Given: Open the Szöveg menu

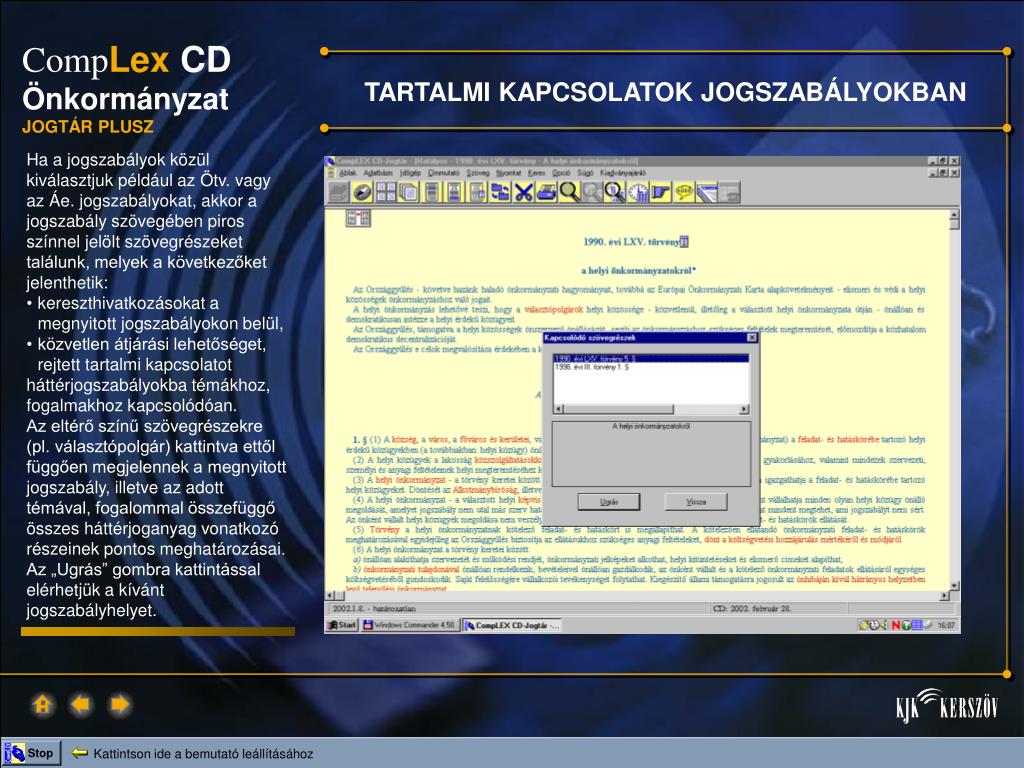Looking at the screenshot, I should (477, 172).
